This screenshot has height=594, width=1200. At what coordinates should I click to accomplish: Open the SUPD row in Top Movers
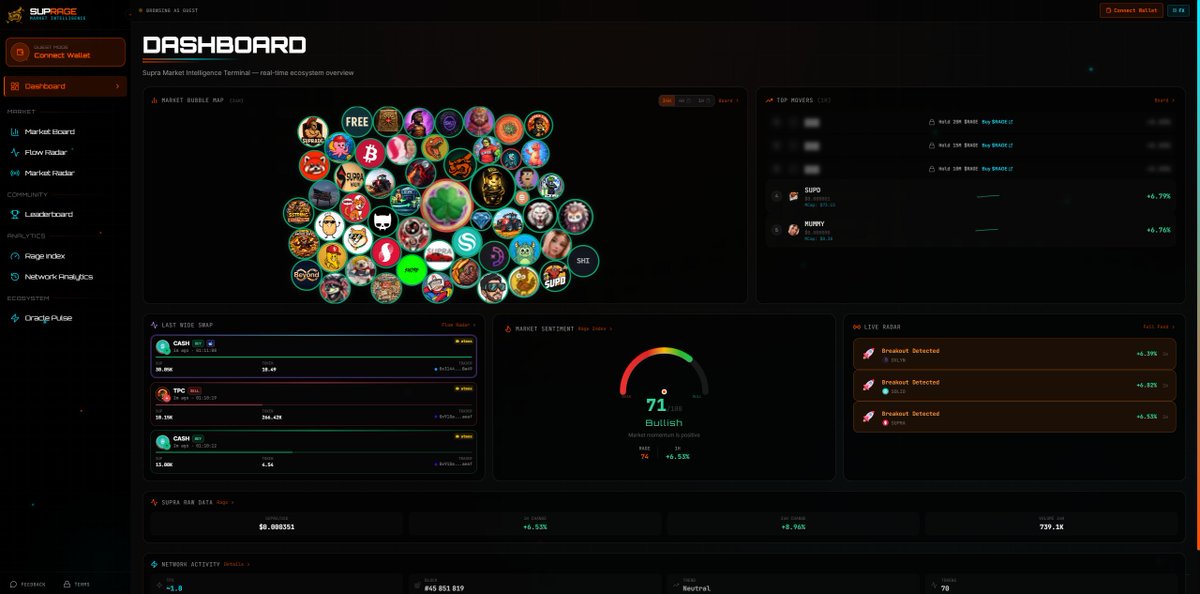click(970, 196)
